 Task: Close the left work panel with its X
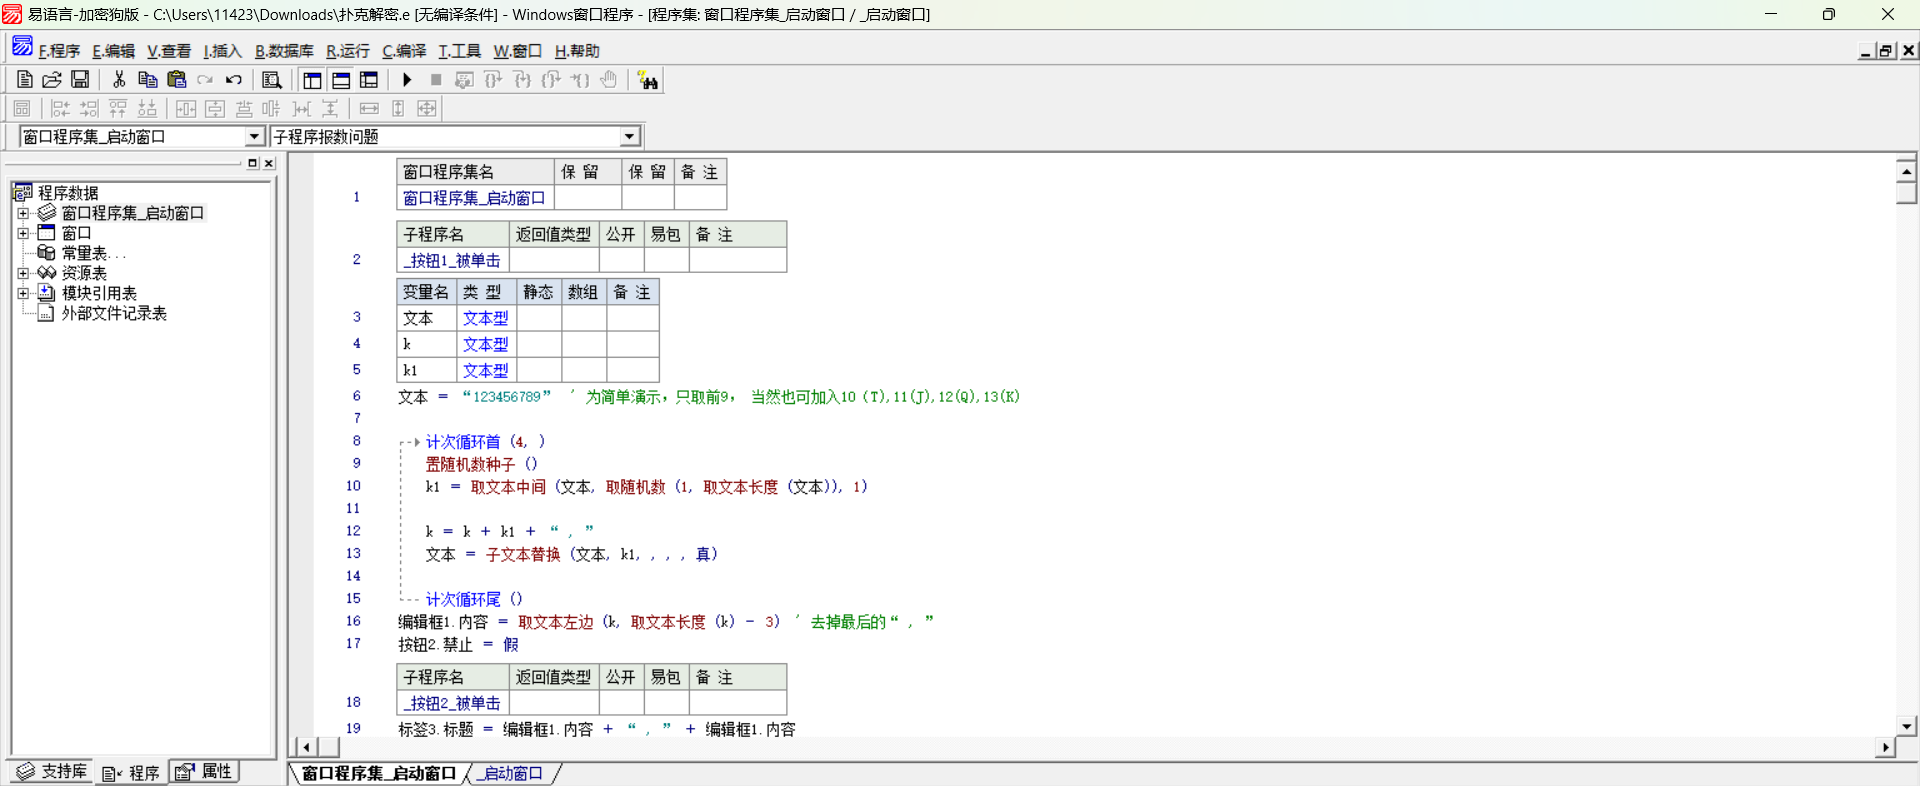[x=268, y=163]
